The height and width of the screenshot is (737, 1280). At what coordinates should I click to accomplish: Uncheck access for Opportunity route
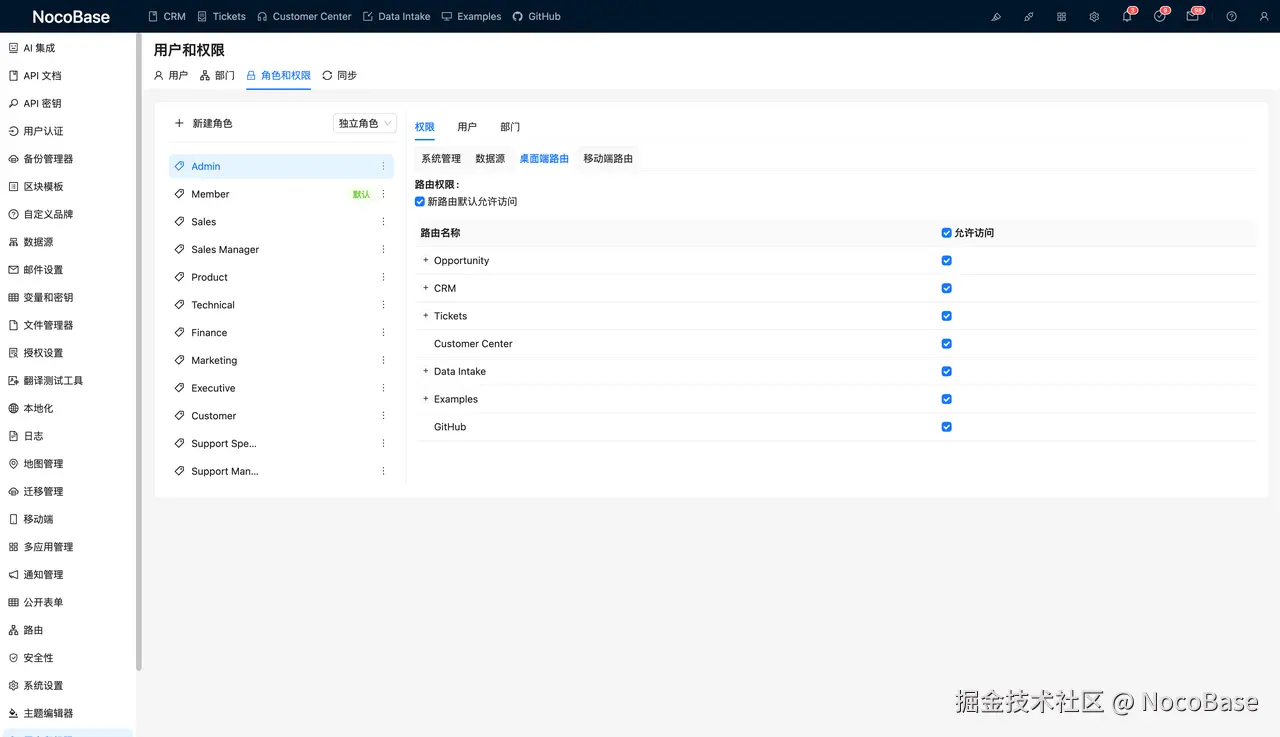click(947, 261)
